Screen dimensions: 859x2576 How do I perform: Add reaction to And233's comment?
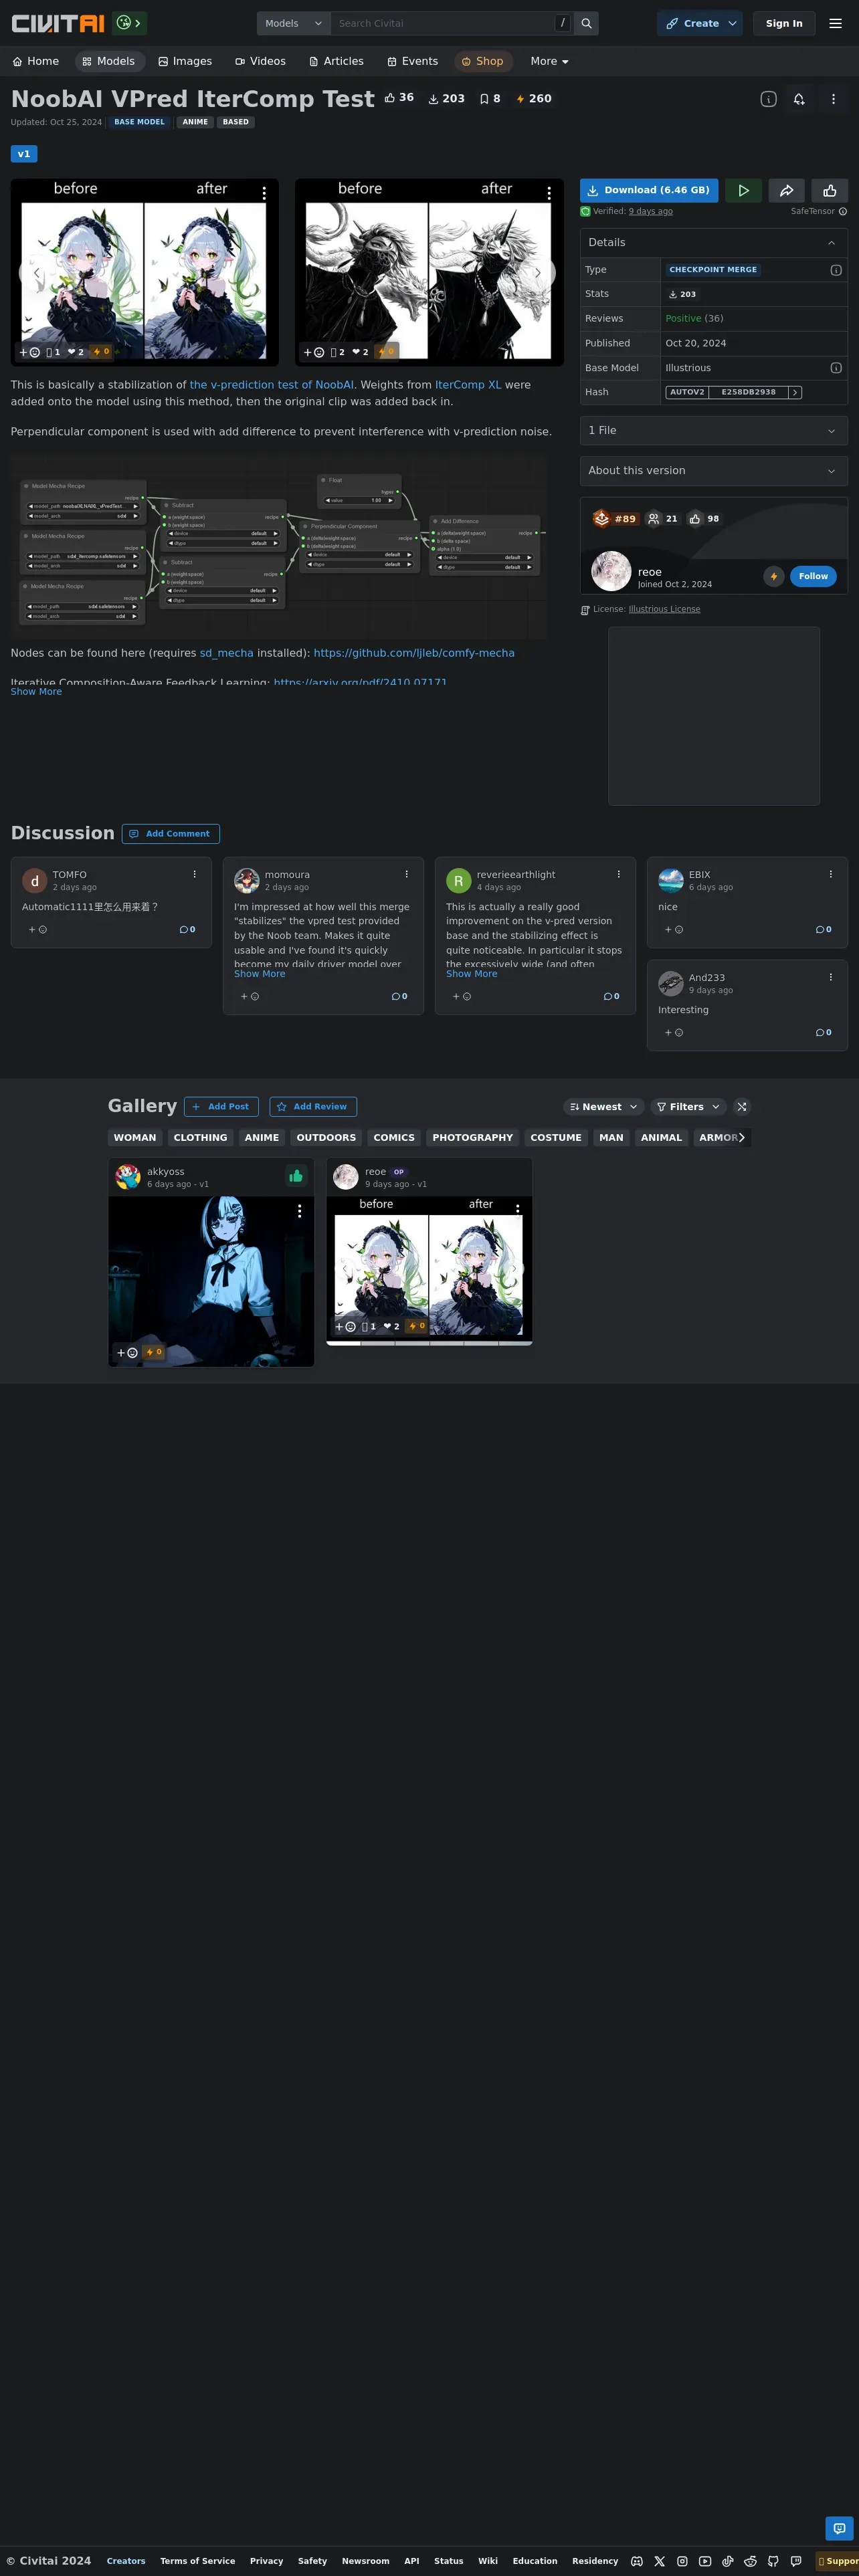pos(674,1032)
